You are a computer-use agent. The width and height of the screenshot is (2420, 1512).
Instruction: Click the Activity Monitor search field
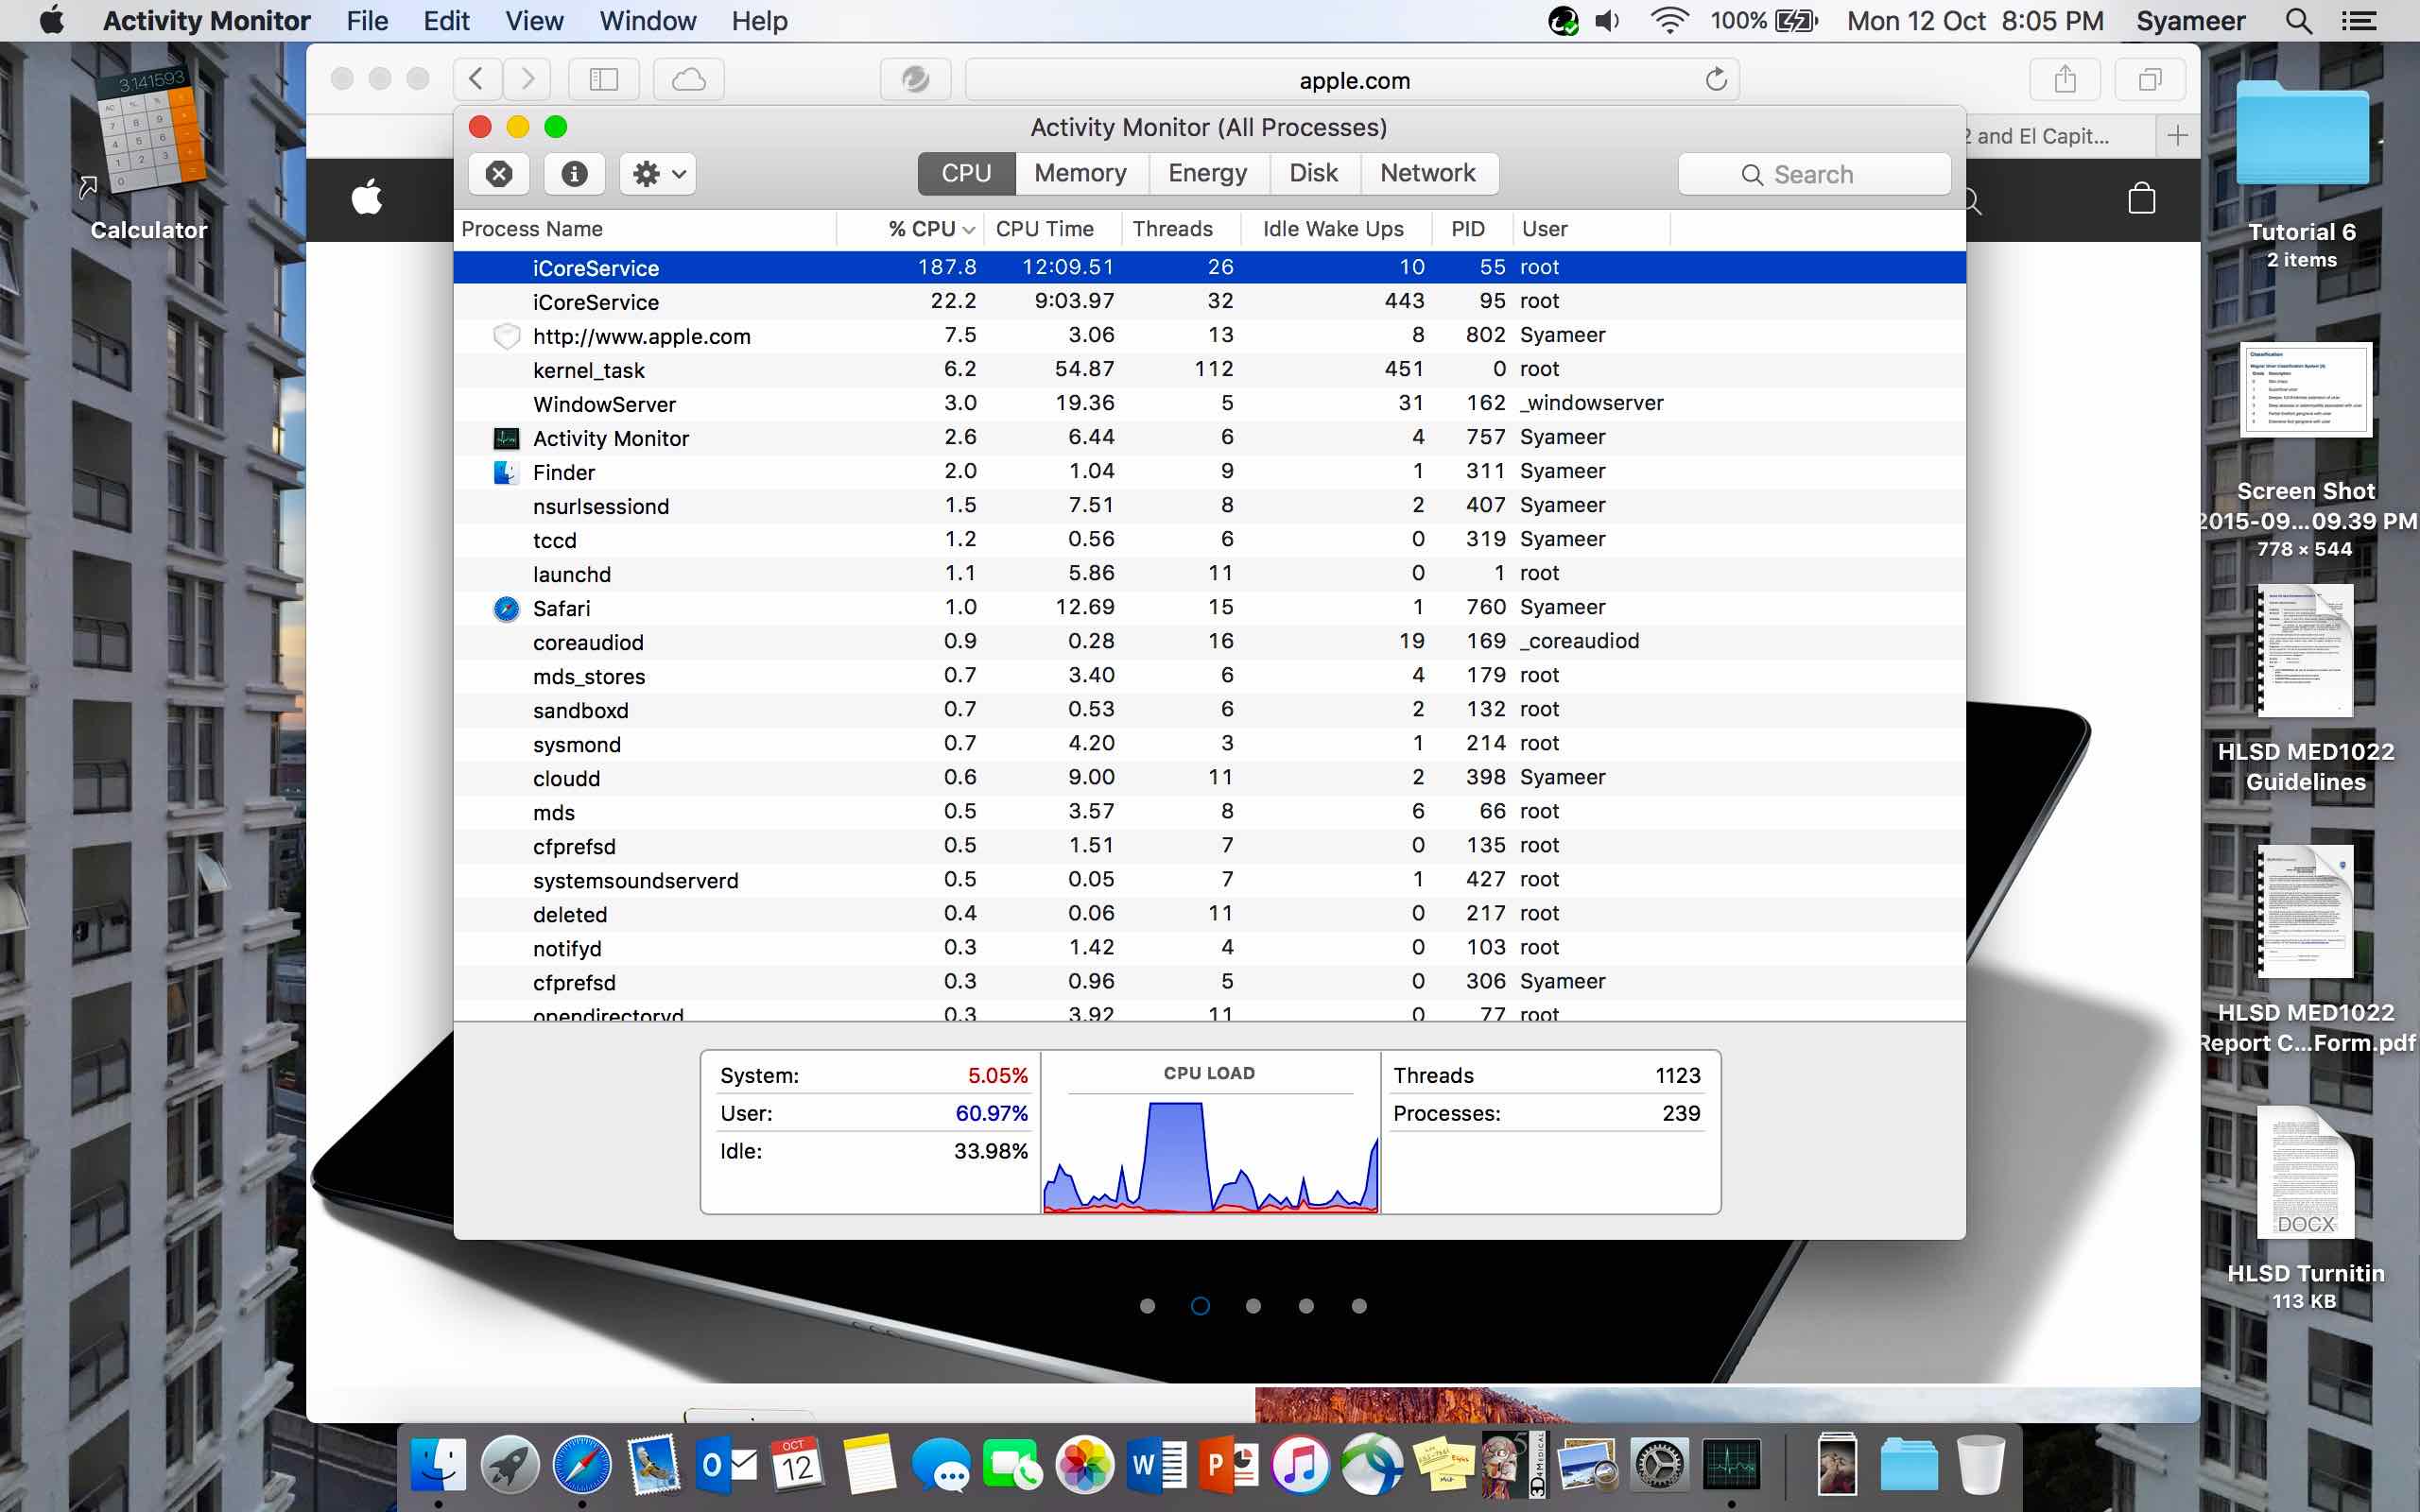click(1814, 175)
